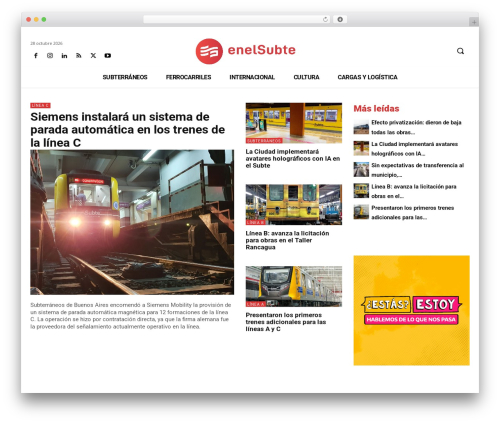Screen dimensions: 500x423
Task: Open the avatares holográficos article headline
Action: (293, 159)
